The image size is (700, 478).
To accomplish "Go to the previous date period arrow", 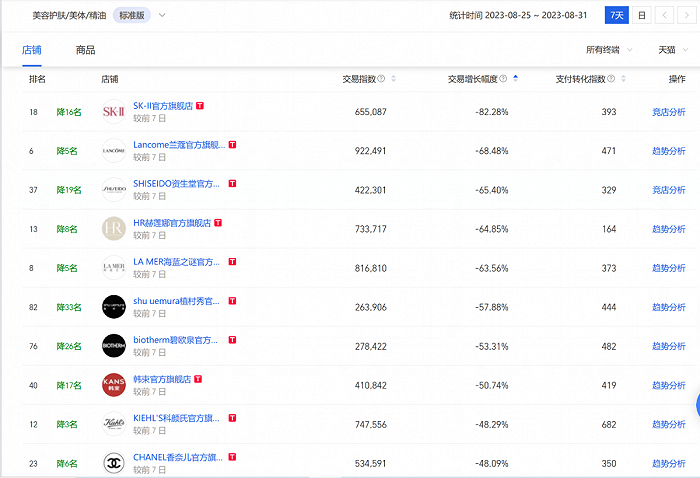I will (x=664, y=15).
